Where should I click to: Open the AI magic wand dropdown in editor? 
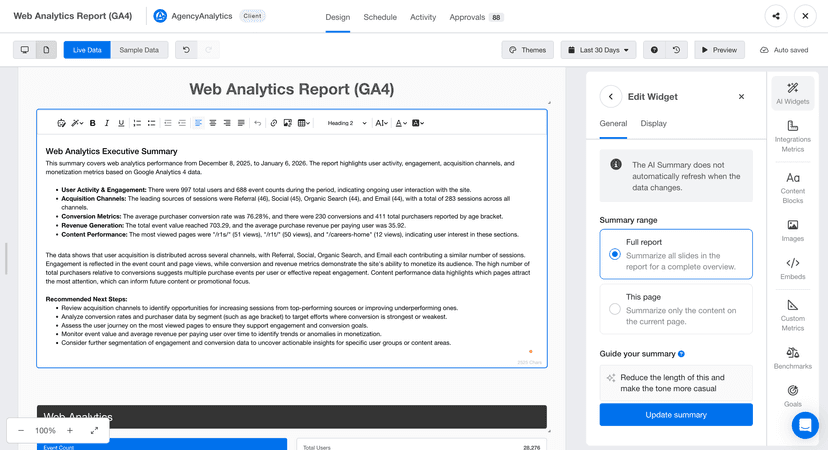coord(77,123)
